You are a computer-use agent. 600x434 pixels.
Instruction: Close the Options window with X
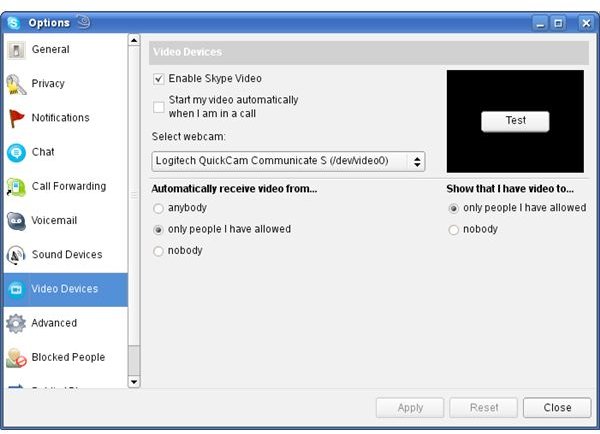[586, 24]
